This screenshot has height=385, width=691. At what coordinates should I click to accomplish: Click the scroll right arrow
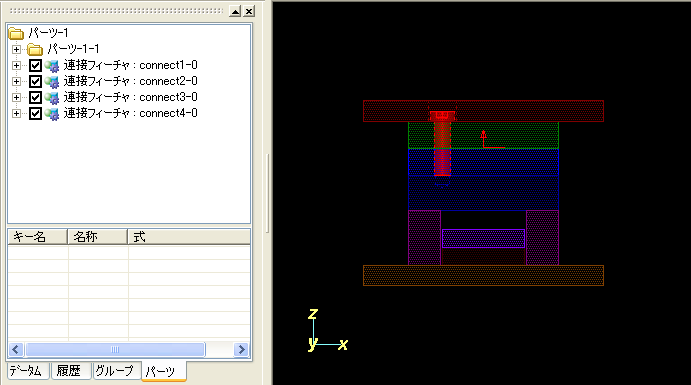pyautogui.click(x=241, y=350)
